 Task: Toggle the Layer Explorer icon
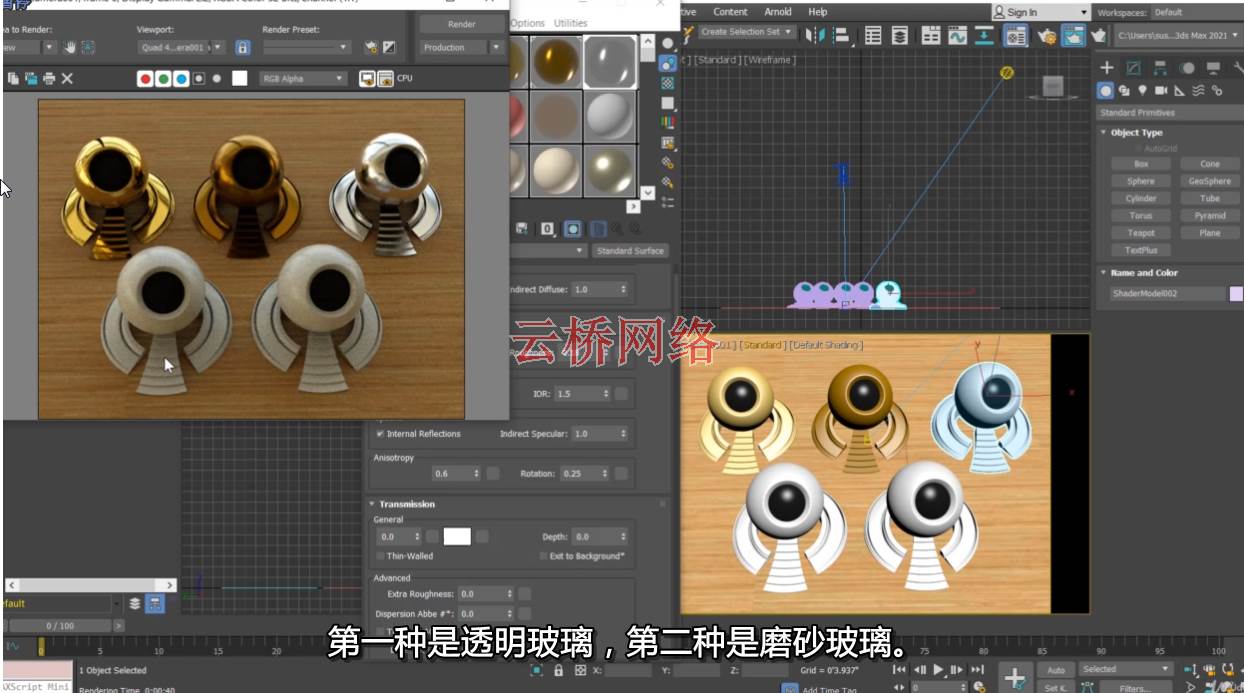tap(900, 35)
